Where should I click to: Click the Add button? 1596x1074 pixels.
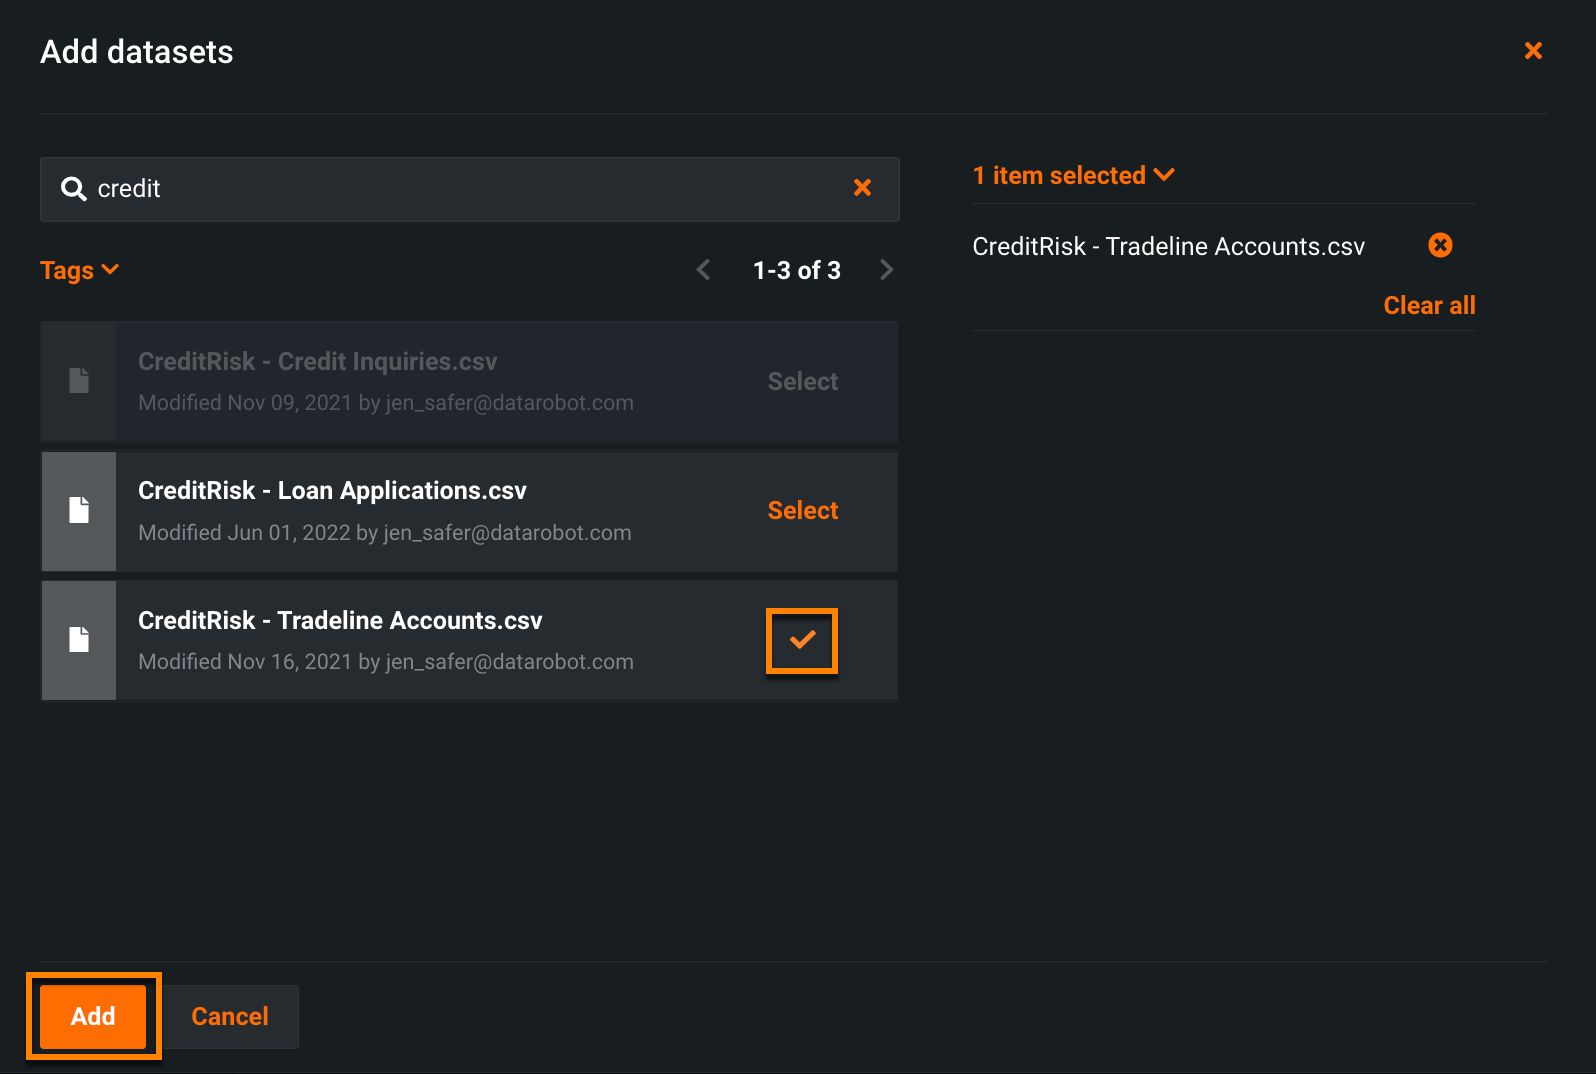pyautogui.click(x=93, y=1016)
